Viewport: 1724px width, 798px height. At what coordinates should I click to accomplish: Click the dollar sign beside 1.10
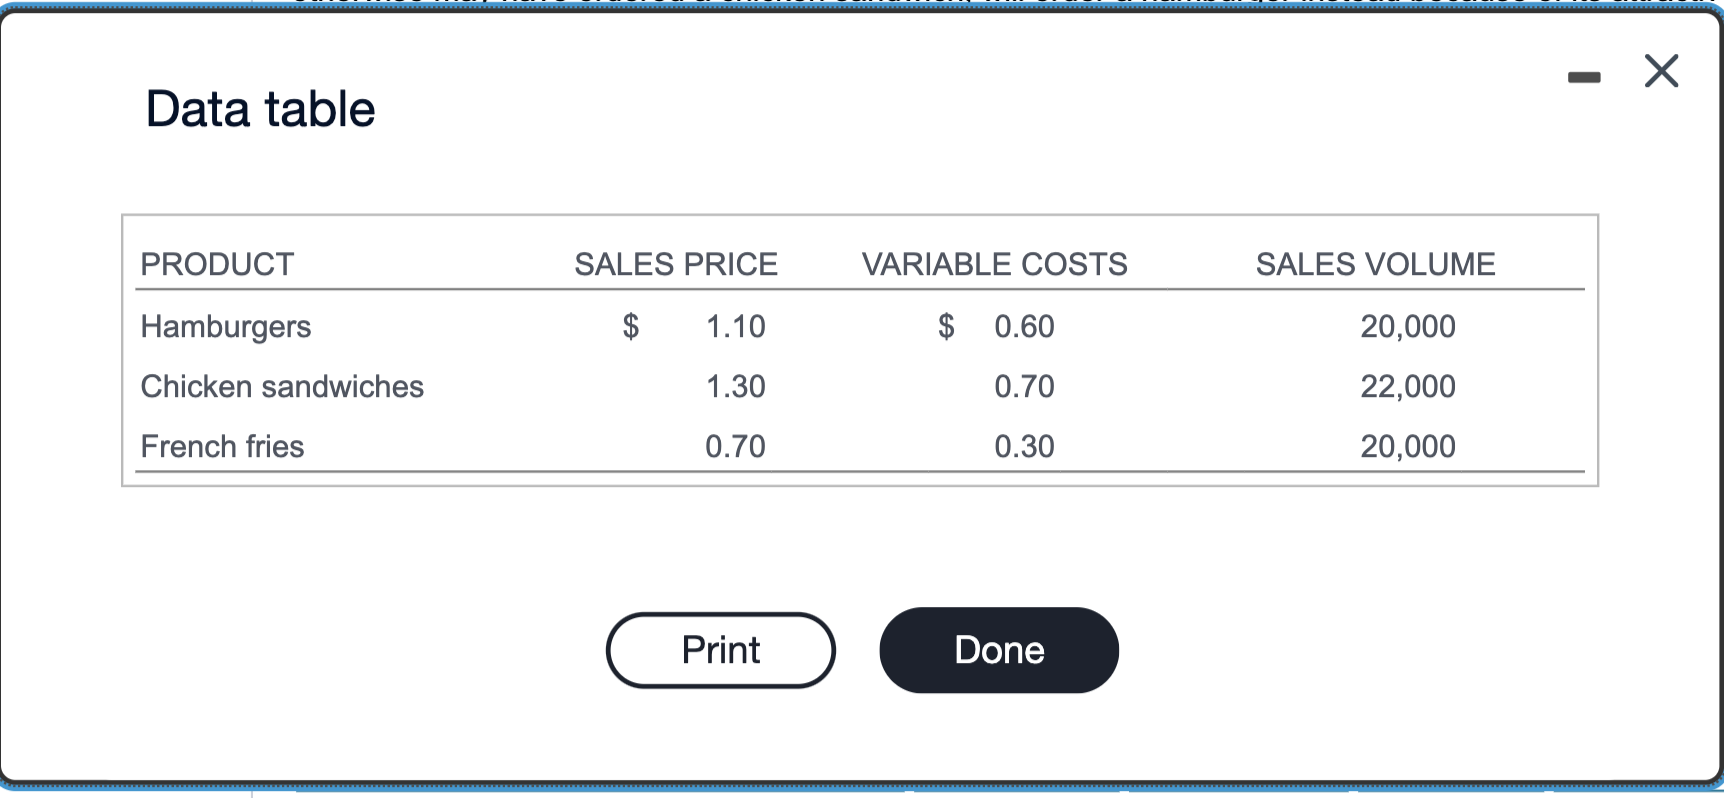pos(631,326)
